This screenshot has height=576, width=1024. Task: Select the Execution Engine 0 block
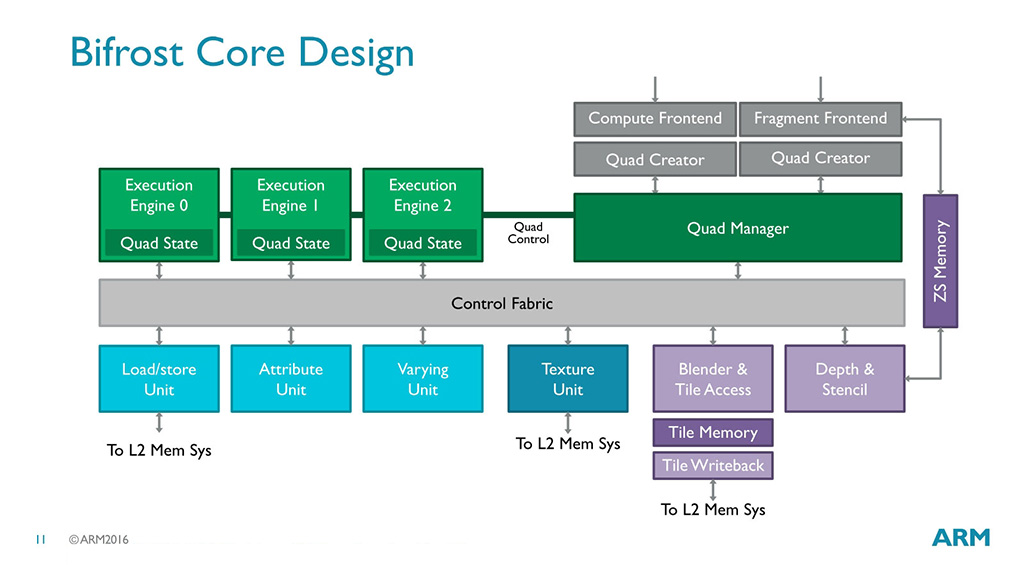[159, 215]
